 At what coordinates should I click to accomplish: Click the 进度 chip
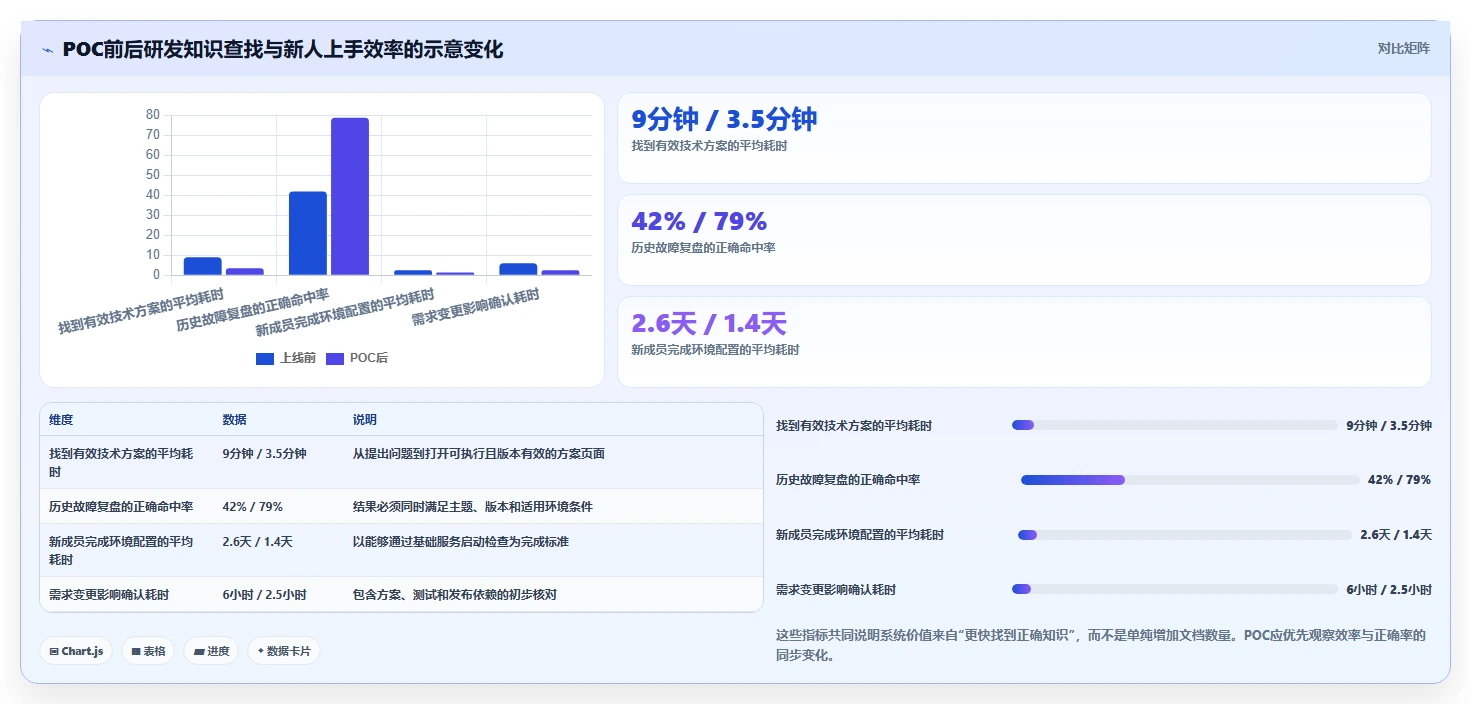click(x=211, y=651)
